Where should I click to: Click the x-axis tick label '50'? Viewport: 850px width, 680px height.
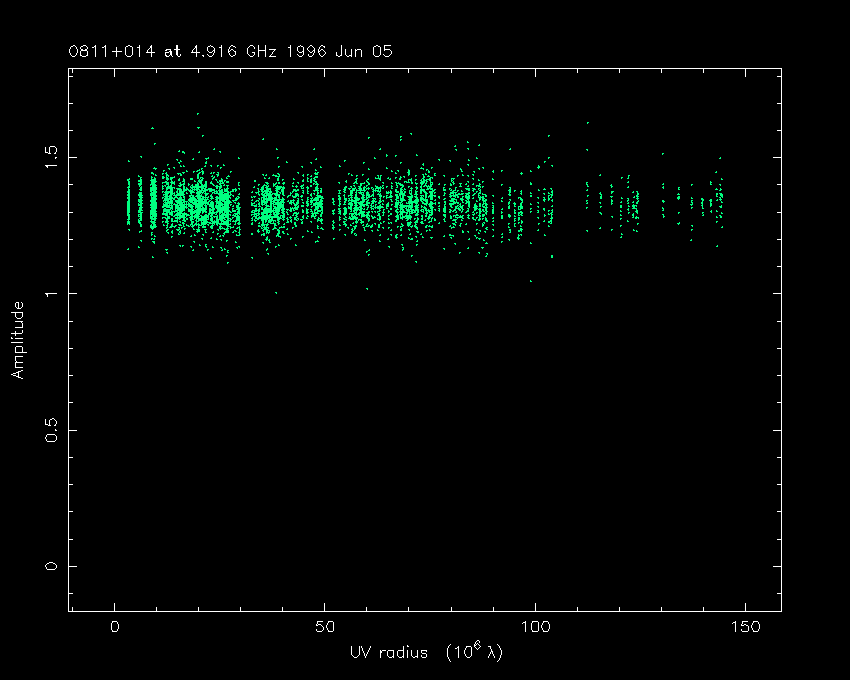pyautogui.click(x=325, y=627)
